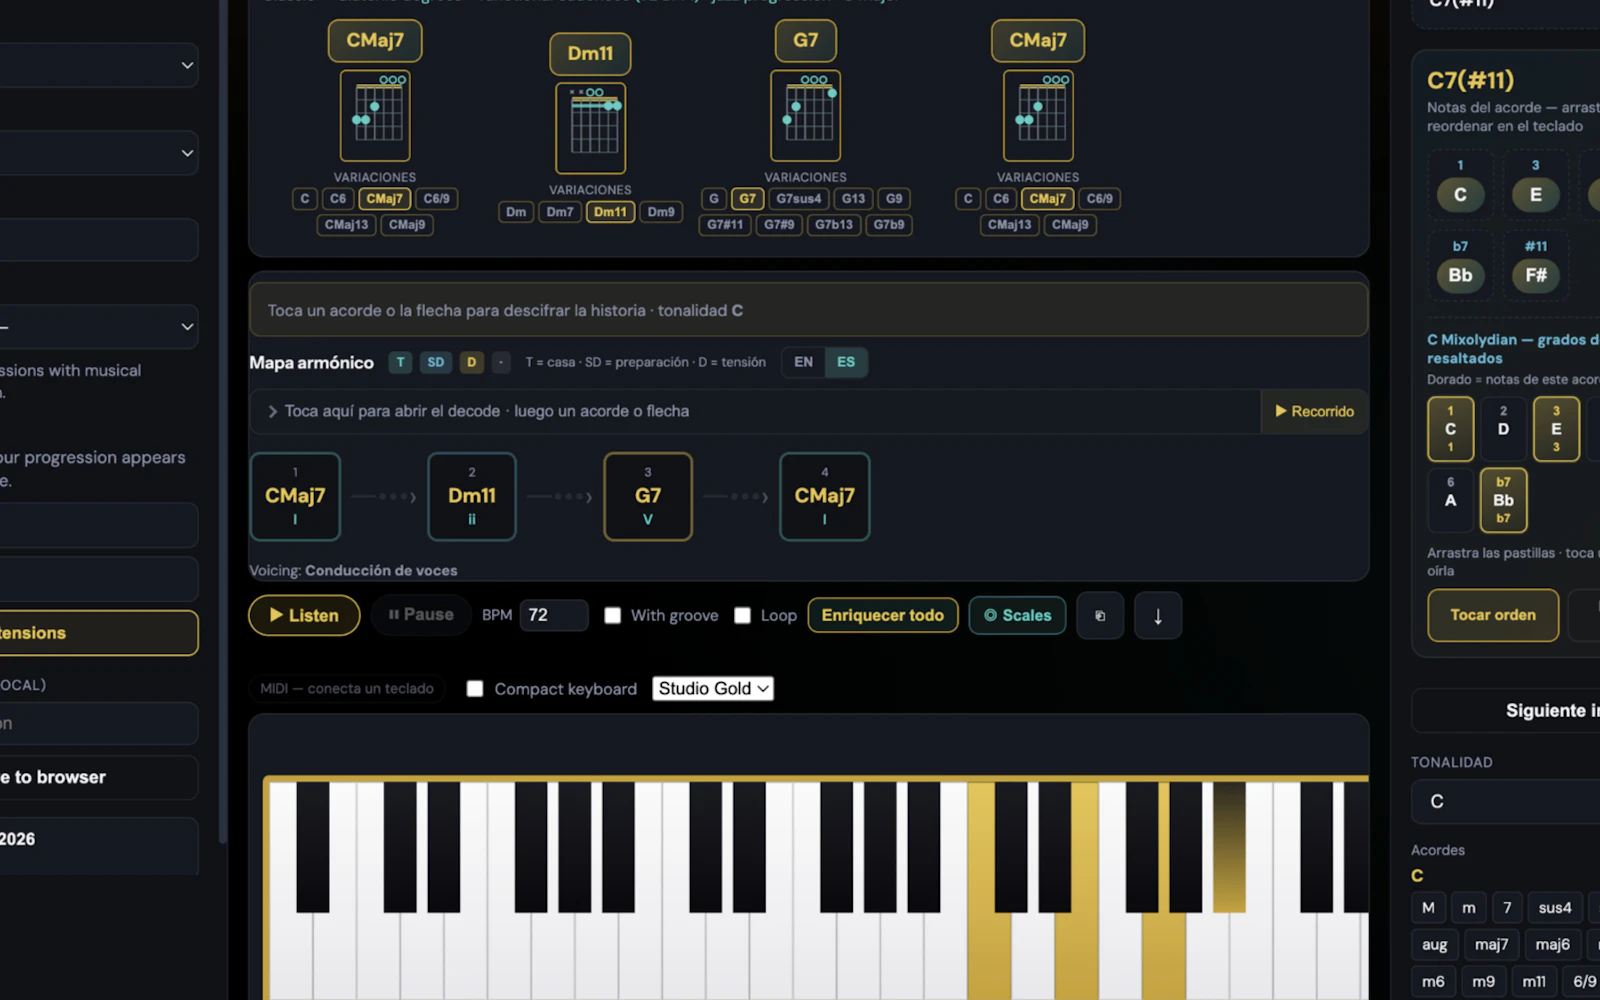
Task: Select Dm9 variation chip
Action: [x=661, y=212]
